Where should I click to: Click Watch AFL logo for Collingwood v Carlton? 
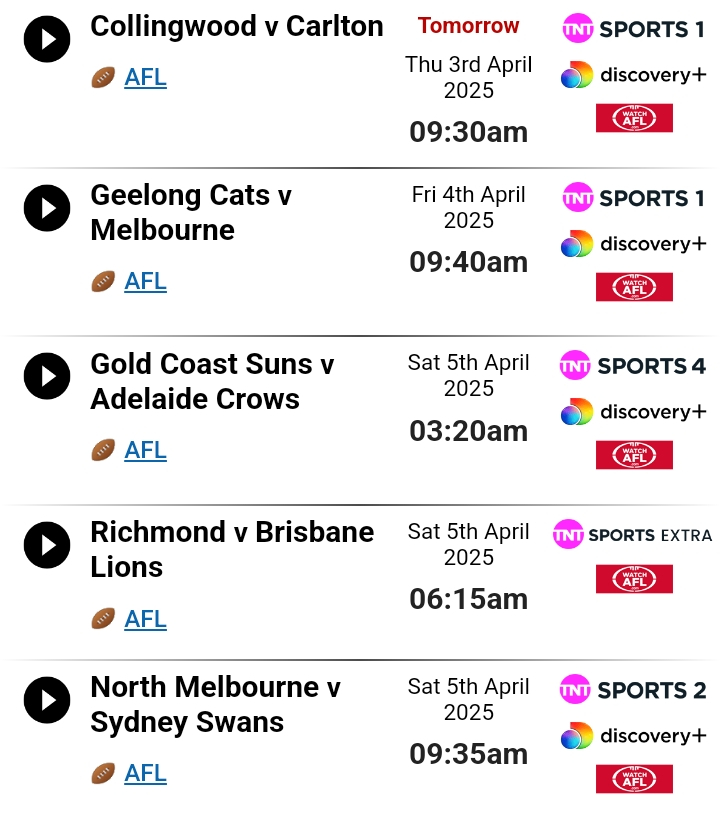coord(634,118)
